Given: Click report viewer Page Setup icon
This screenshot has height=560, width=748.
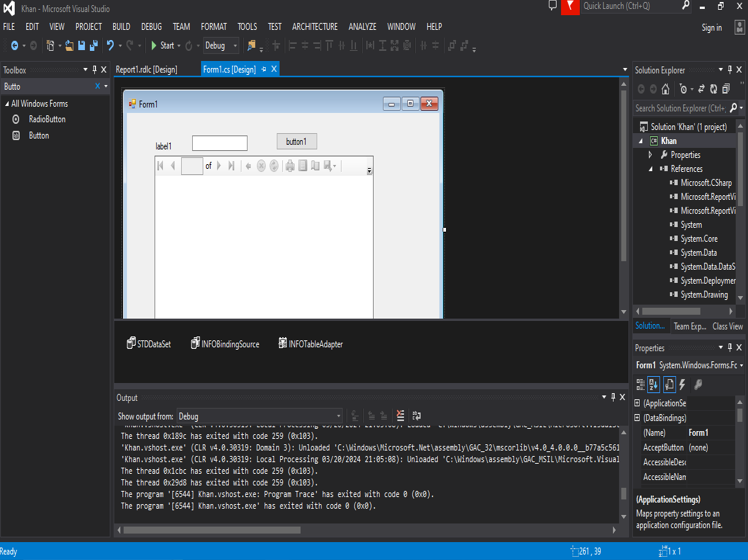Looking at the screenshot, I should point(315,166).
